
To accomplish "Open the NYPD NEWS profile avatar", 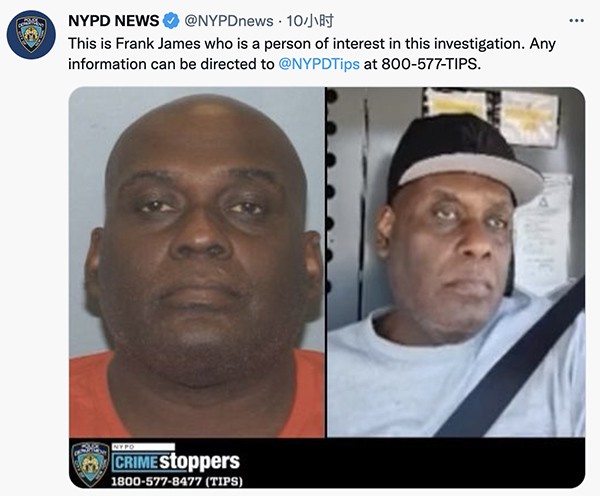I will point(31,35).
